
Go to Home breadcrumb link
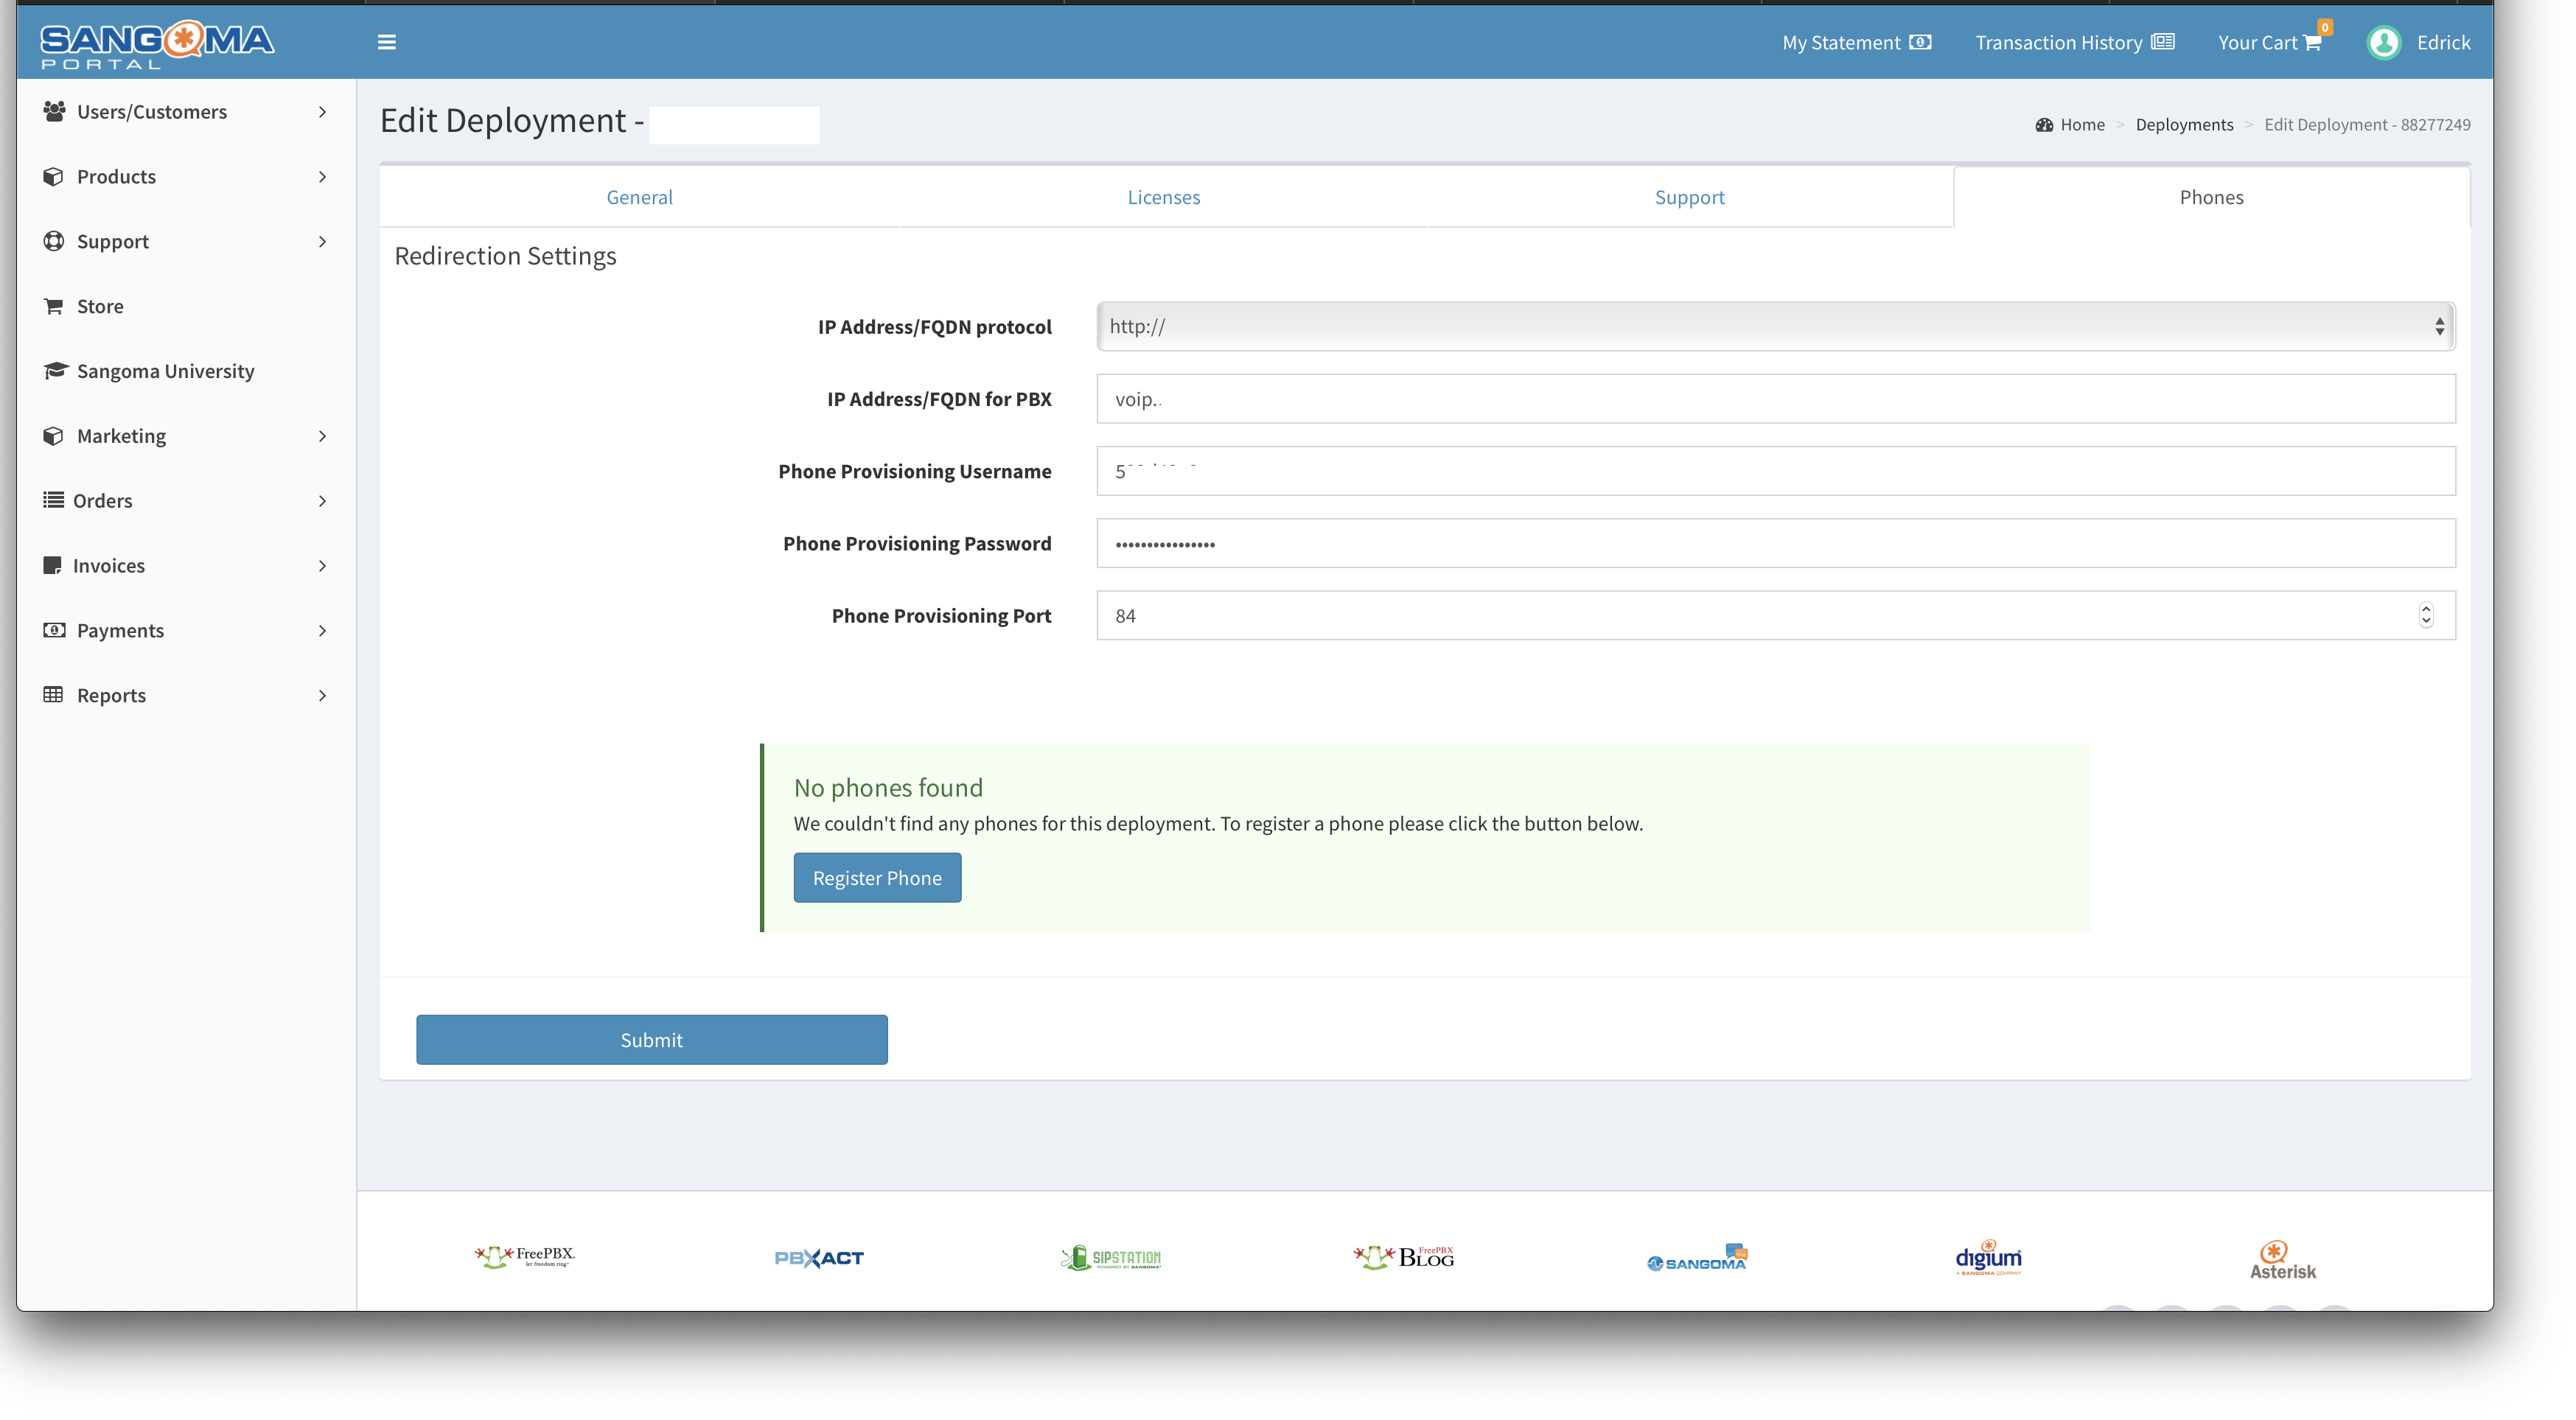[x=2082, y=125]
